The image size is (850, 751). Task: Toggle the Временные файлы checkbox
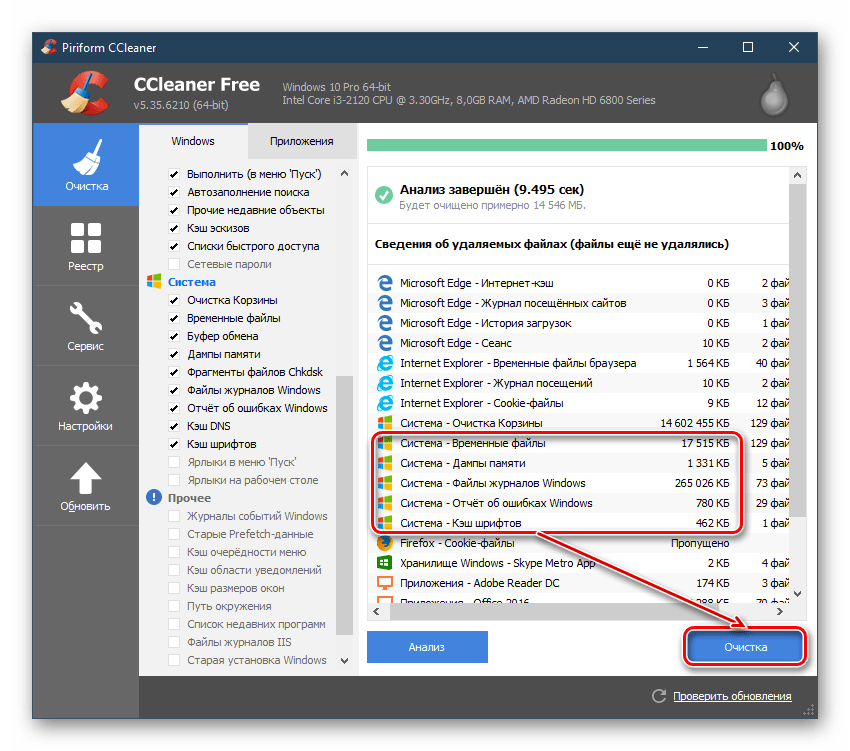(175, 318)
